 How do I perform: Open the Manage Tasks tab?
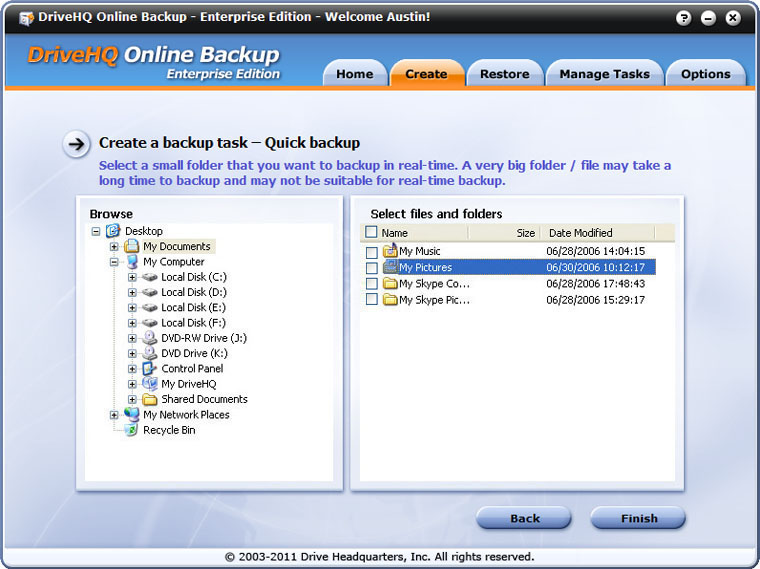pos(604,74)
